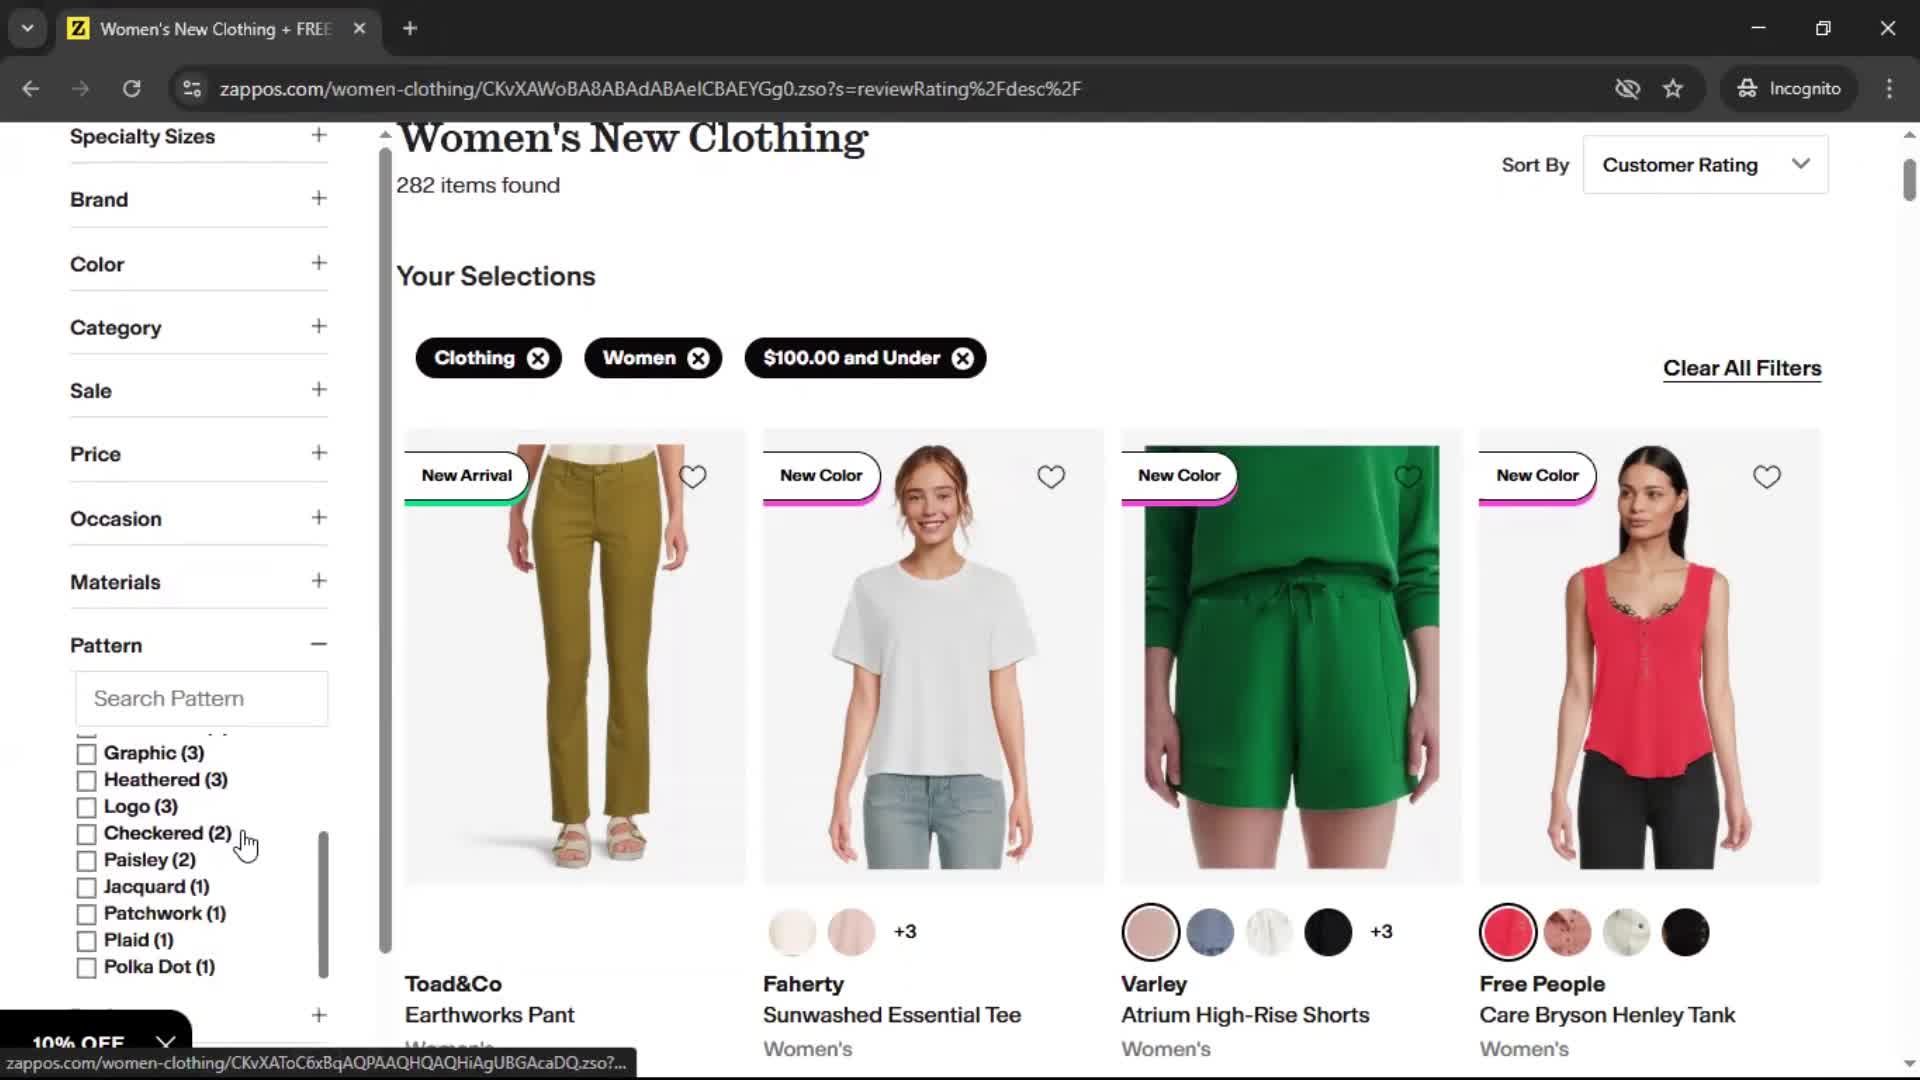Check the Heathered pattern filter
The height and width of the screenshot is (1080, 1920).
coord(86,780)
